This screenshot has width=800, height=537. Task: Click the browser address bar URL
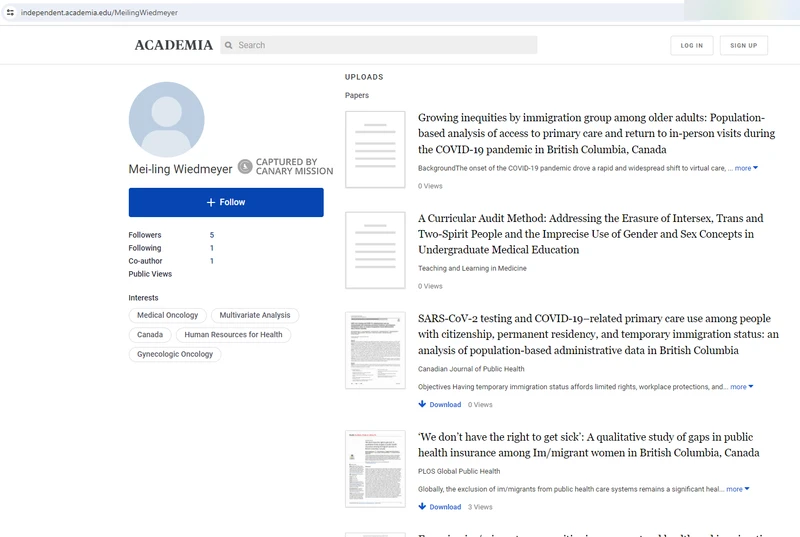point(99,13)
